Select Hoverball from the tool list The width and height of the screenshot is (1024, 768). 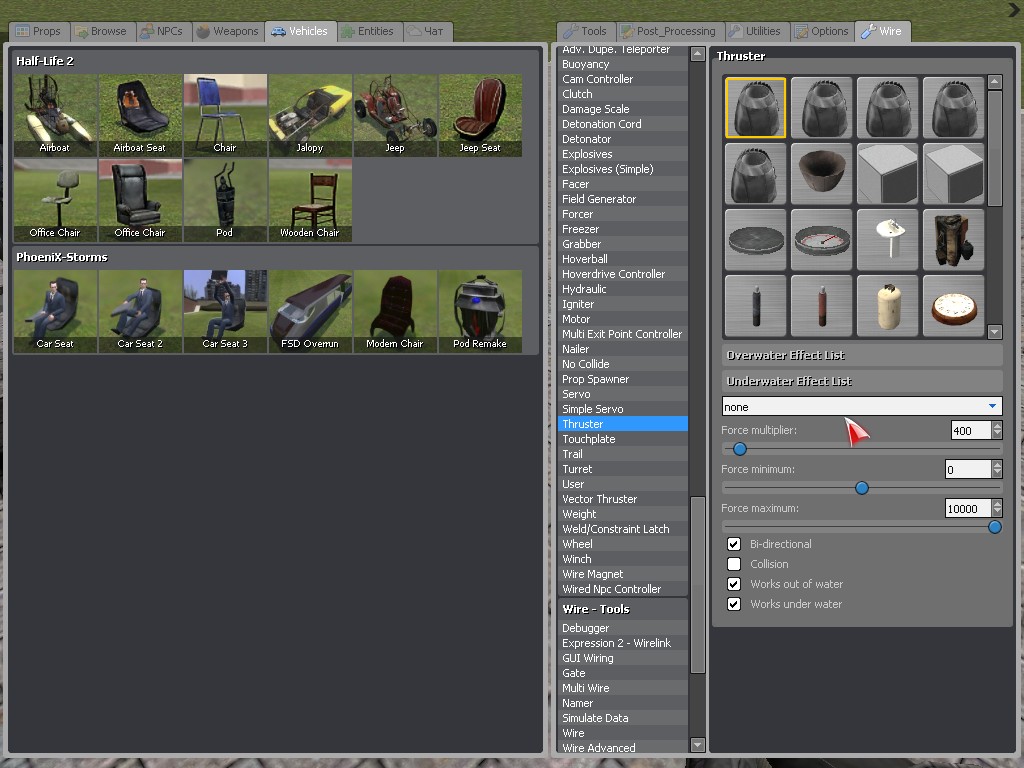coord(585,259)
